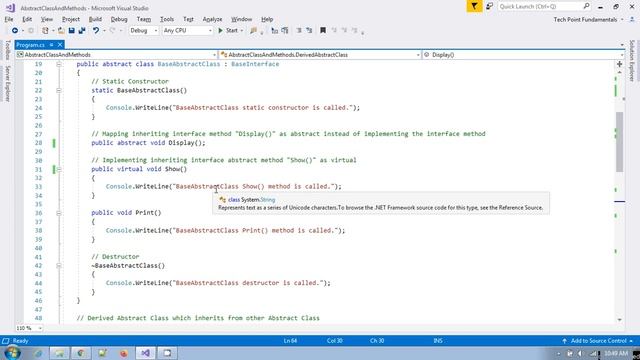Open the Server Explorer side panel tab
640x360 pixels.
point(7,84)
